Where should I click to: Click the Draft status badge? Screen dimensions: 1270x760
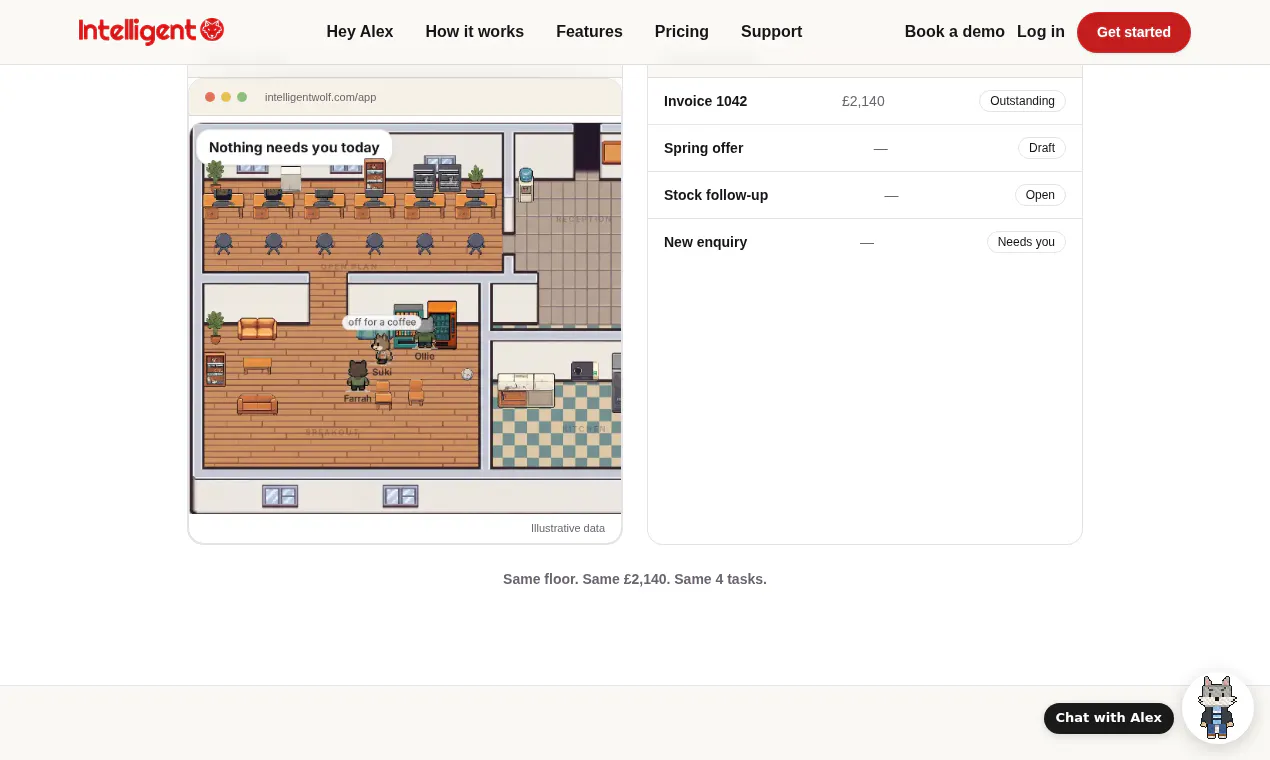(x=1042, y=148)
